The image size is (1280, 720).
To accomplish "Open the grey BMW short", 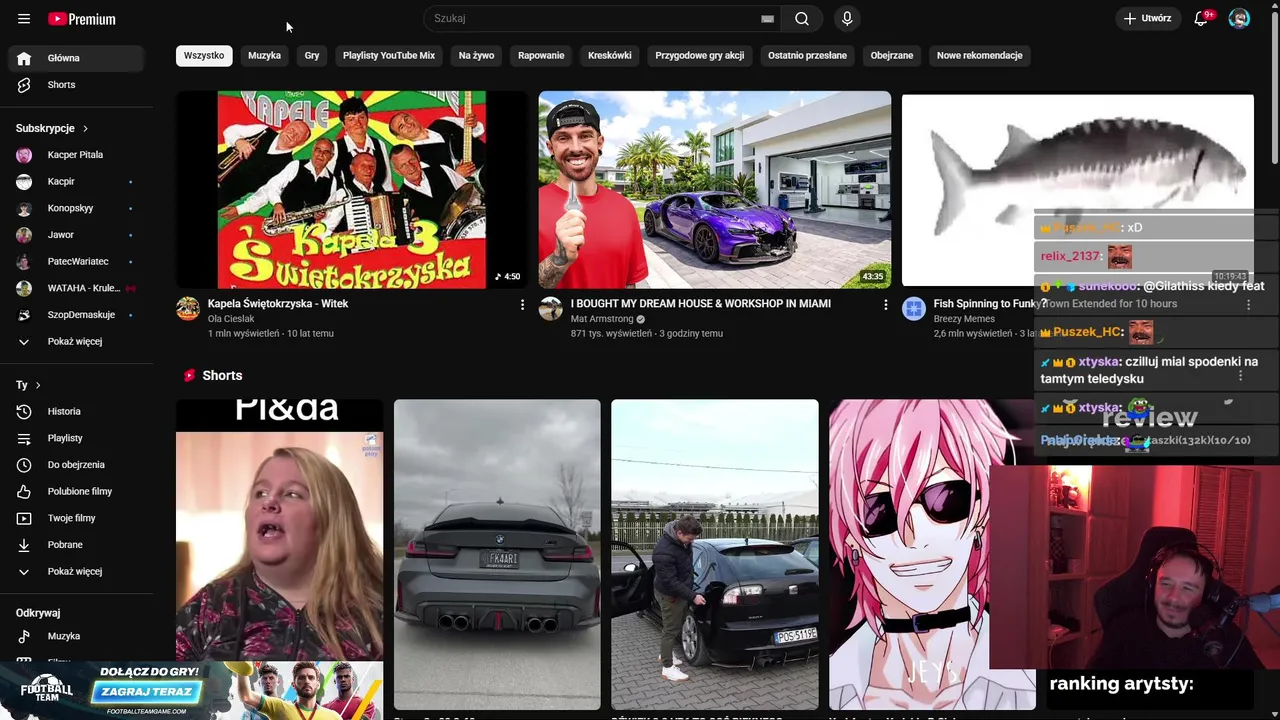I will coord(497,555).
